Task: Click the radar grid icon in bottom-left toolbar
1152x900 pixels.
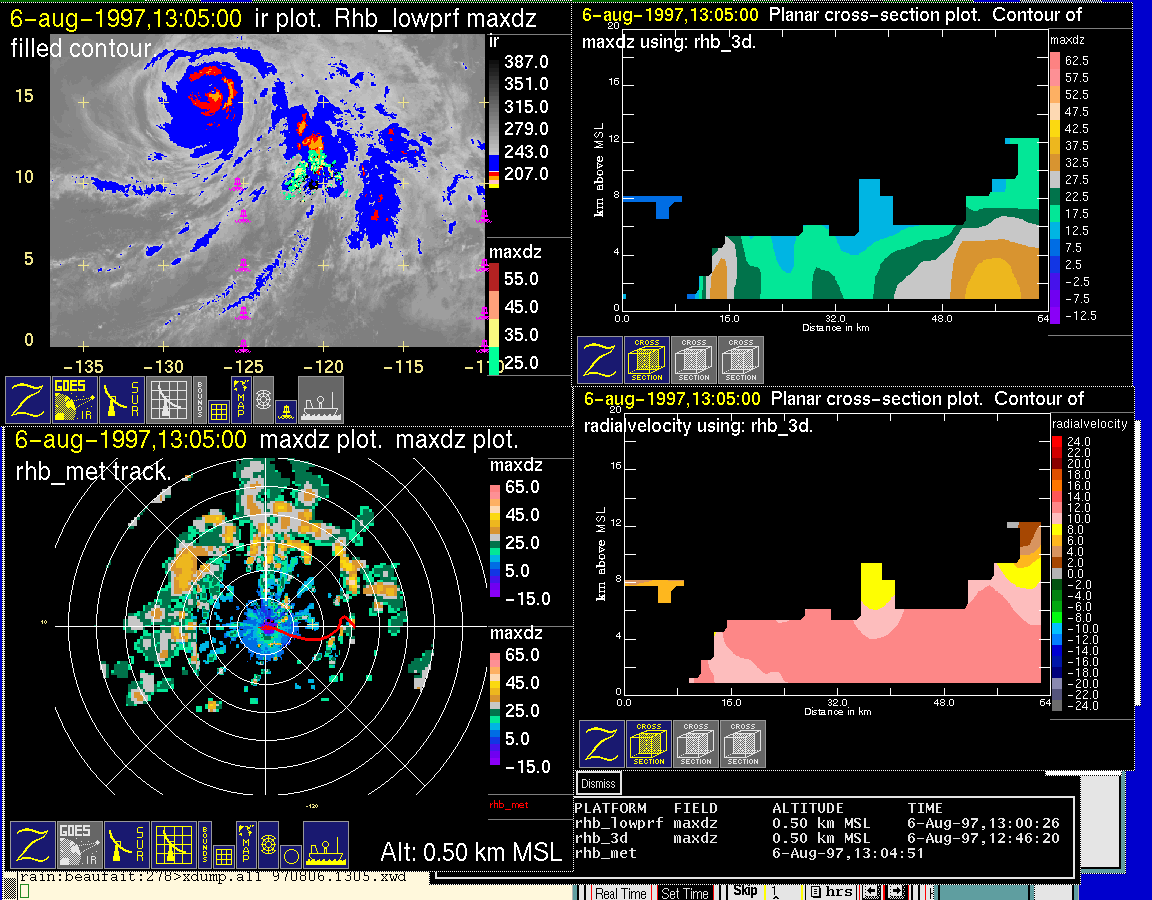Action: tap(171, 845)
